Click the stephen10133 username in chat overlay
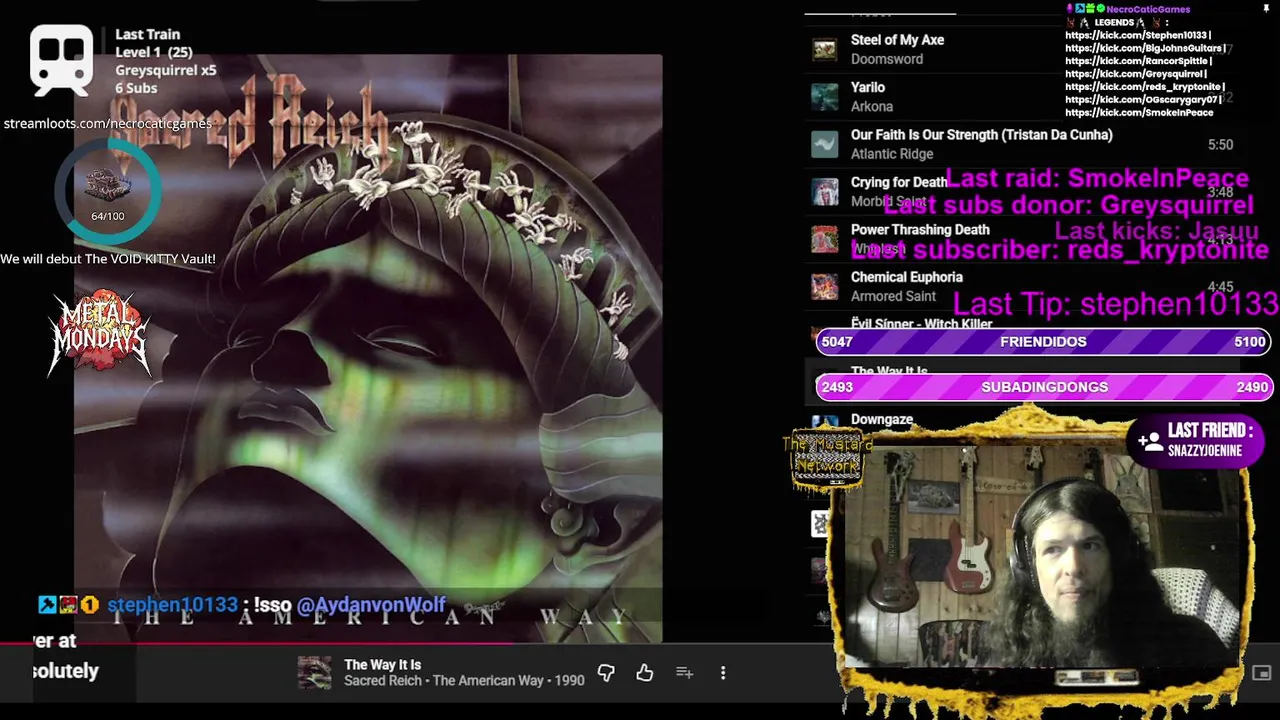 [x=172, y=605]
